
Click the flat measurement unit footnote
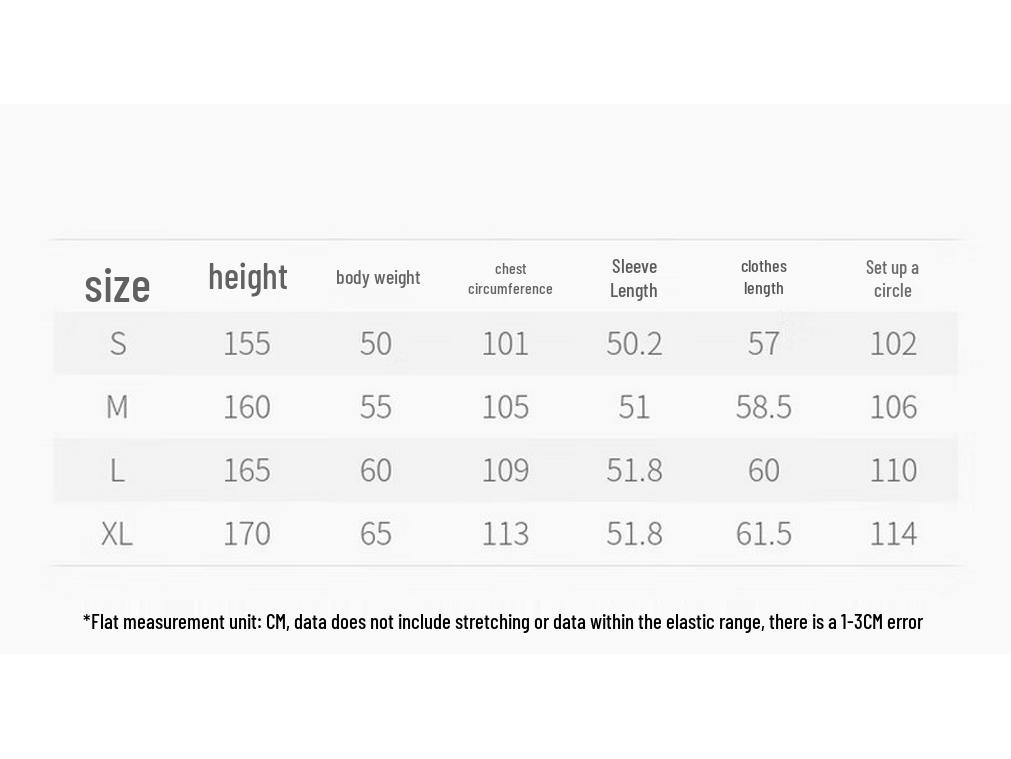(503, 622)
